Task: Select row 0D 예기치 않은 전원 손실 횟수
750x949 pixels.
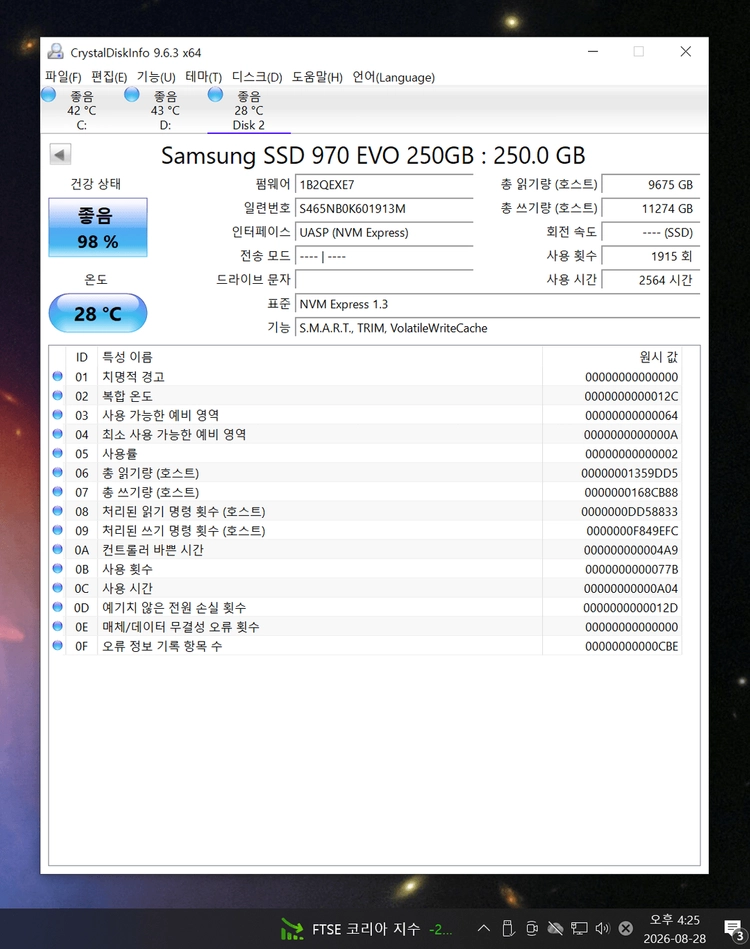Action: pos(366,608)
